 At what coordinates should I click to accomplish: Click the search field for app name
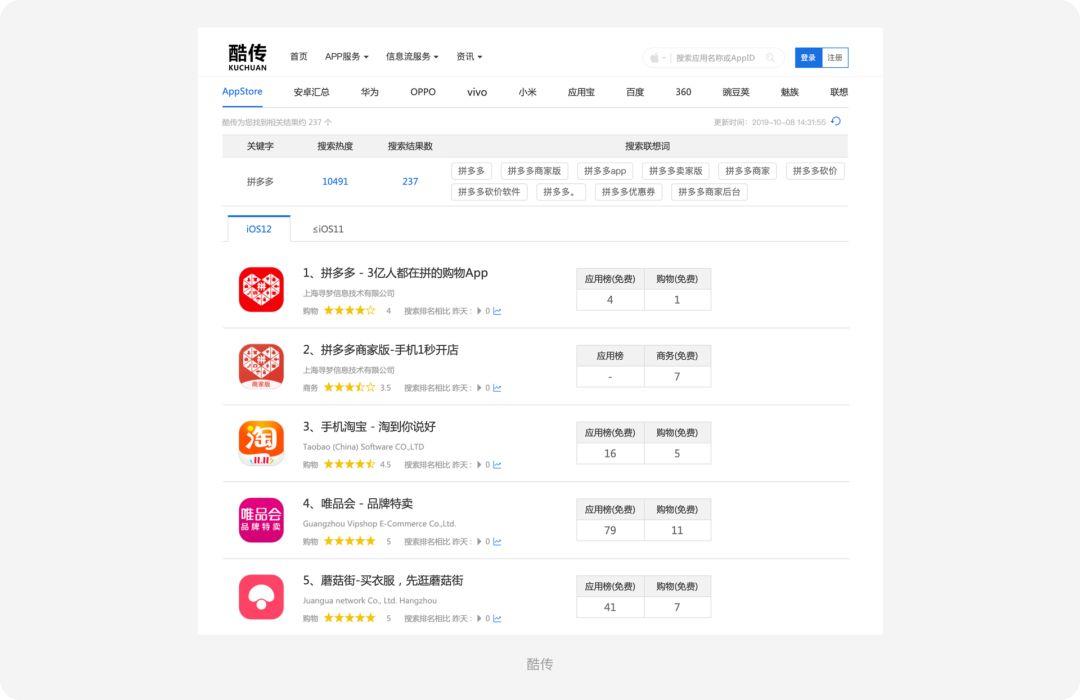tap(716, 58)
